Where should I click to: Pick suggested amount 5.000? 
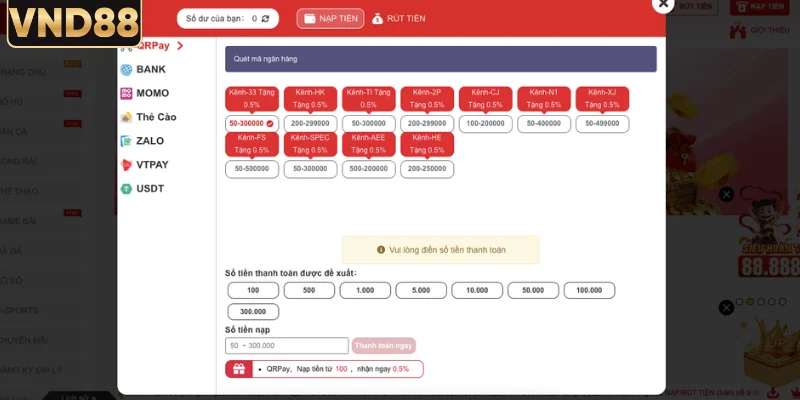[x=421, y=290]
